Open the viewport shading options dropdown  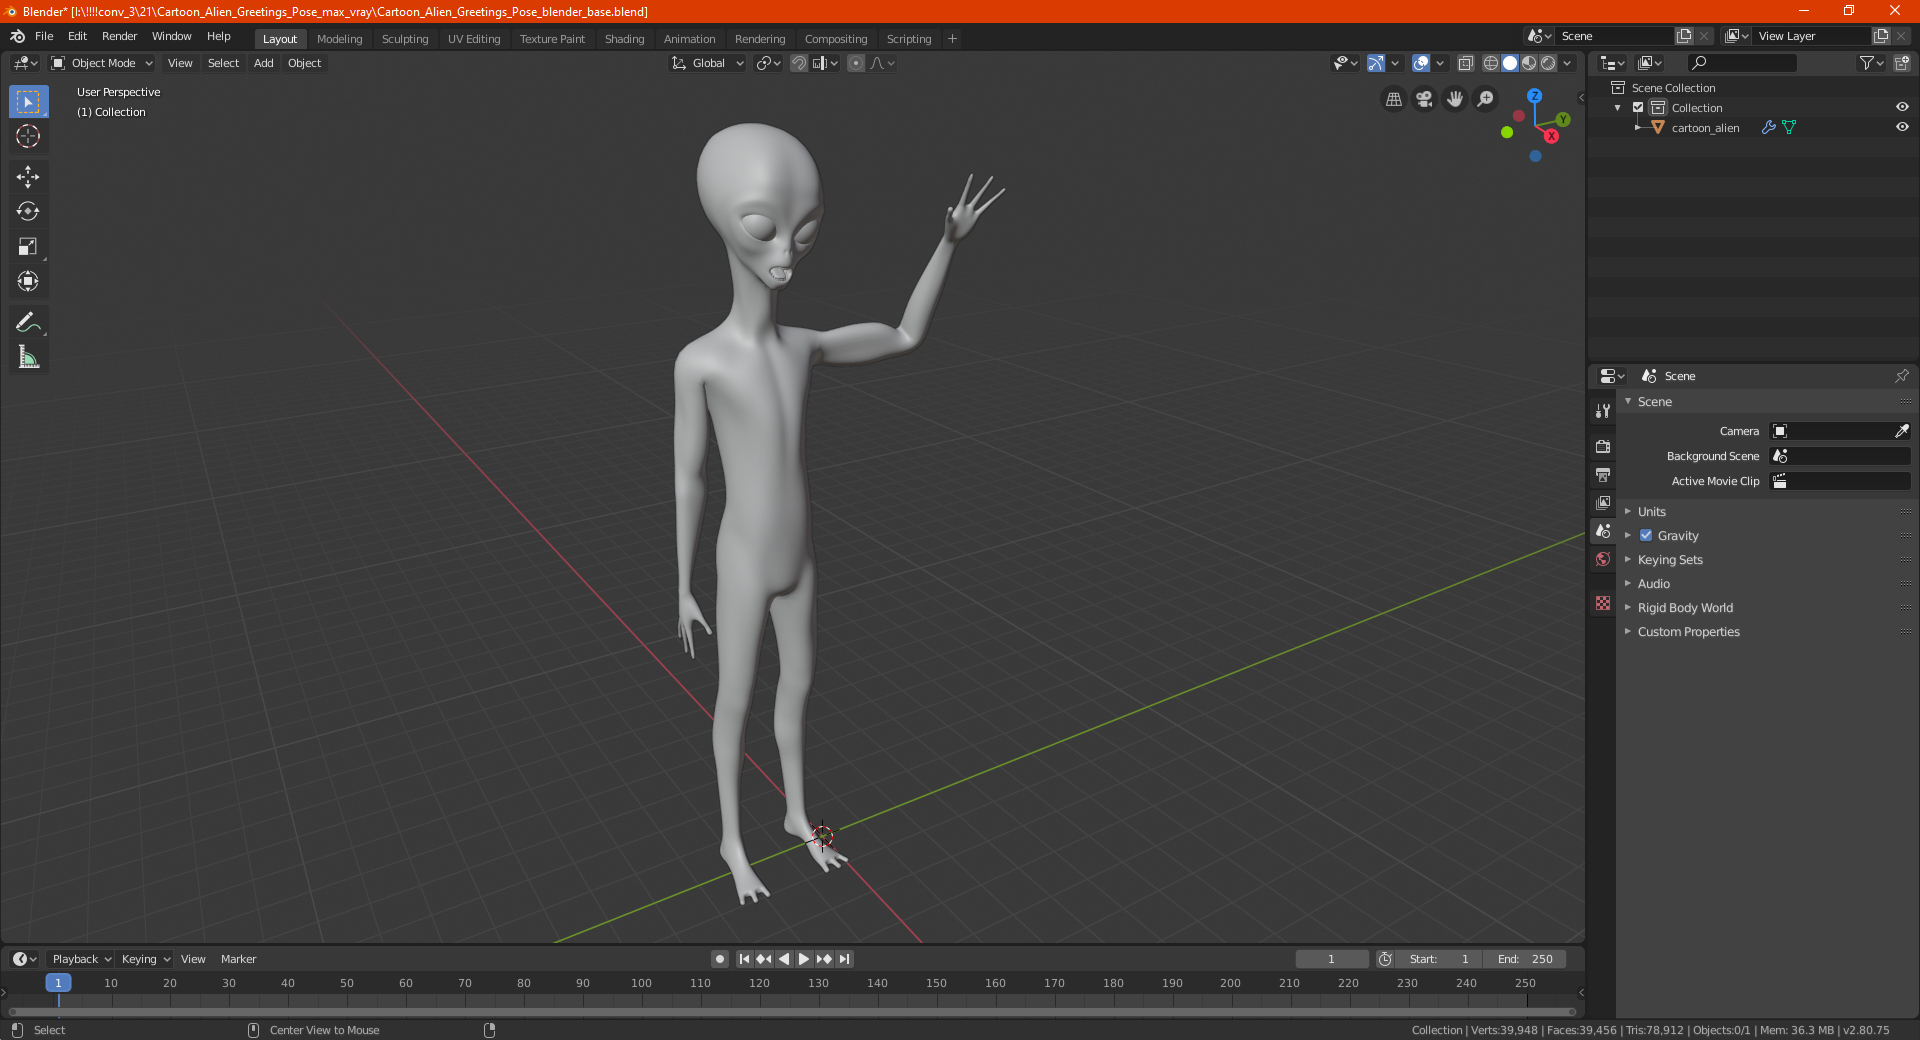tap(1568, 63)
